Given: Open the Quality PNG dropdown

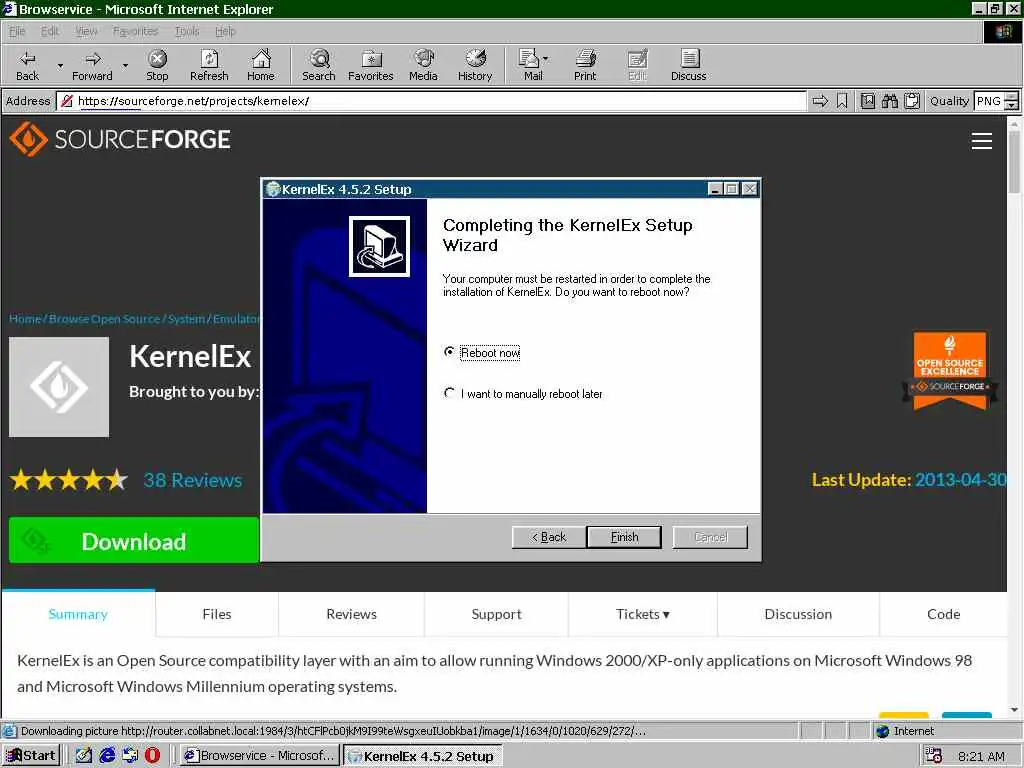Looking at the screenshot, I should [x=1011, y=101].
